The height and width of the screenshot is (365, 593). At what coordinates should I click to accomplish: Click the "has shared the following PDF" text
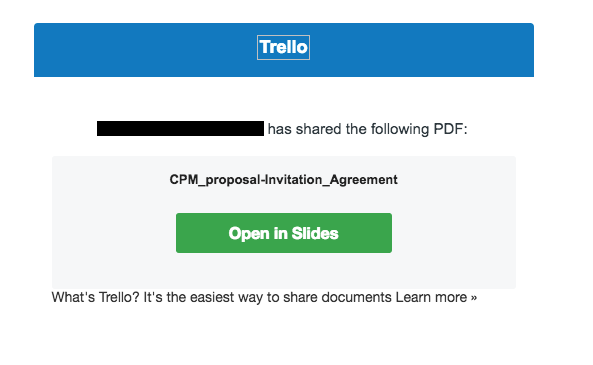(x=368, y=129)
